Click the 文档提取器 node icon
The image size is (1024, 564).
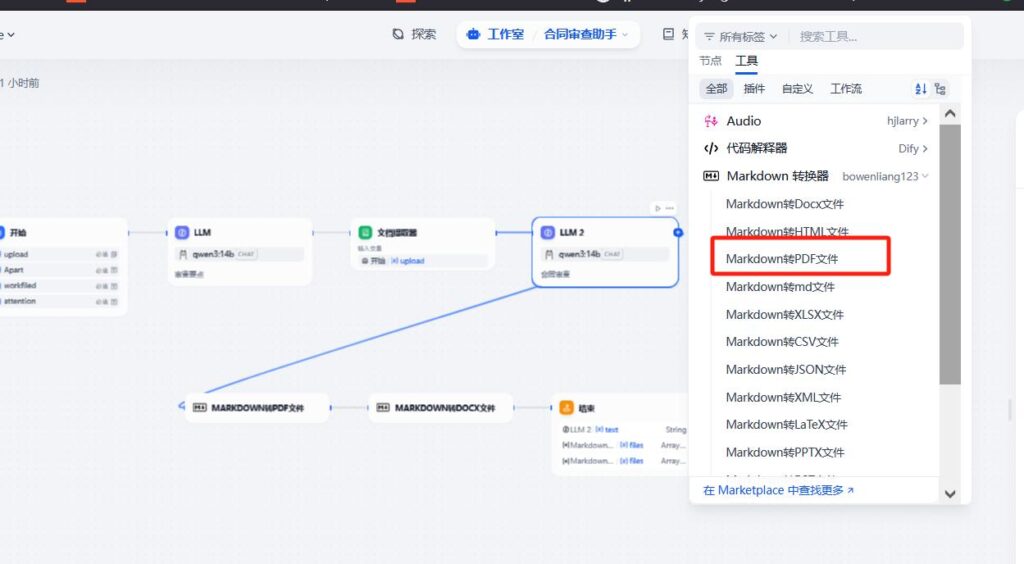pyautogui.click(x=366, y=232)
